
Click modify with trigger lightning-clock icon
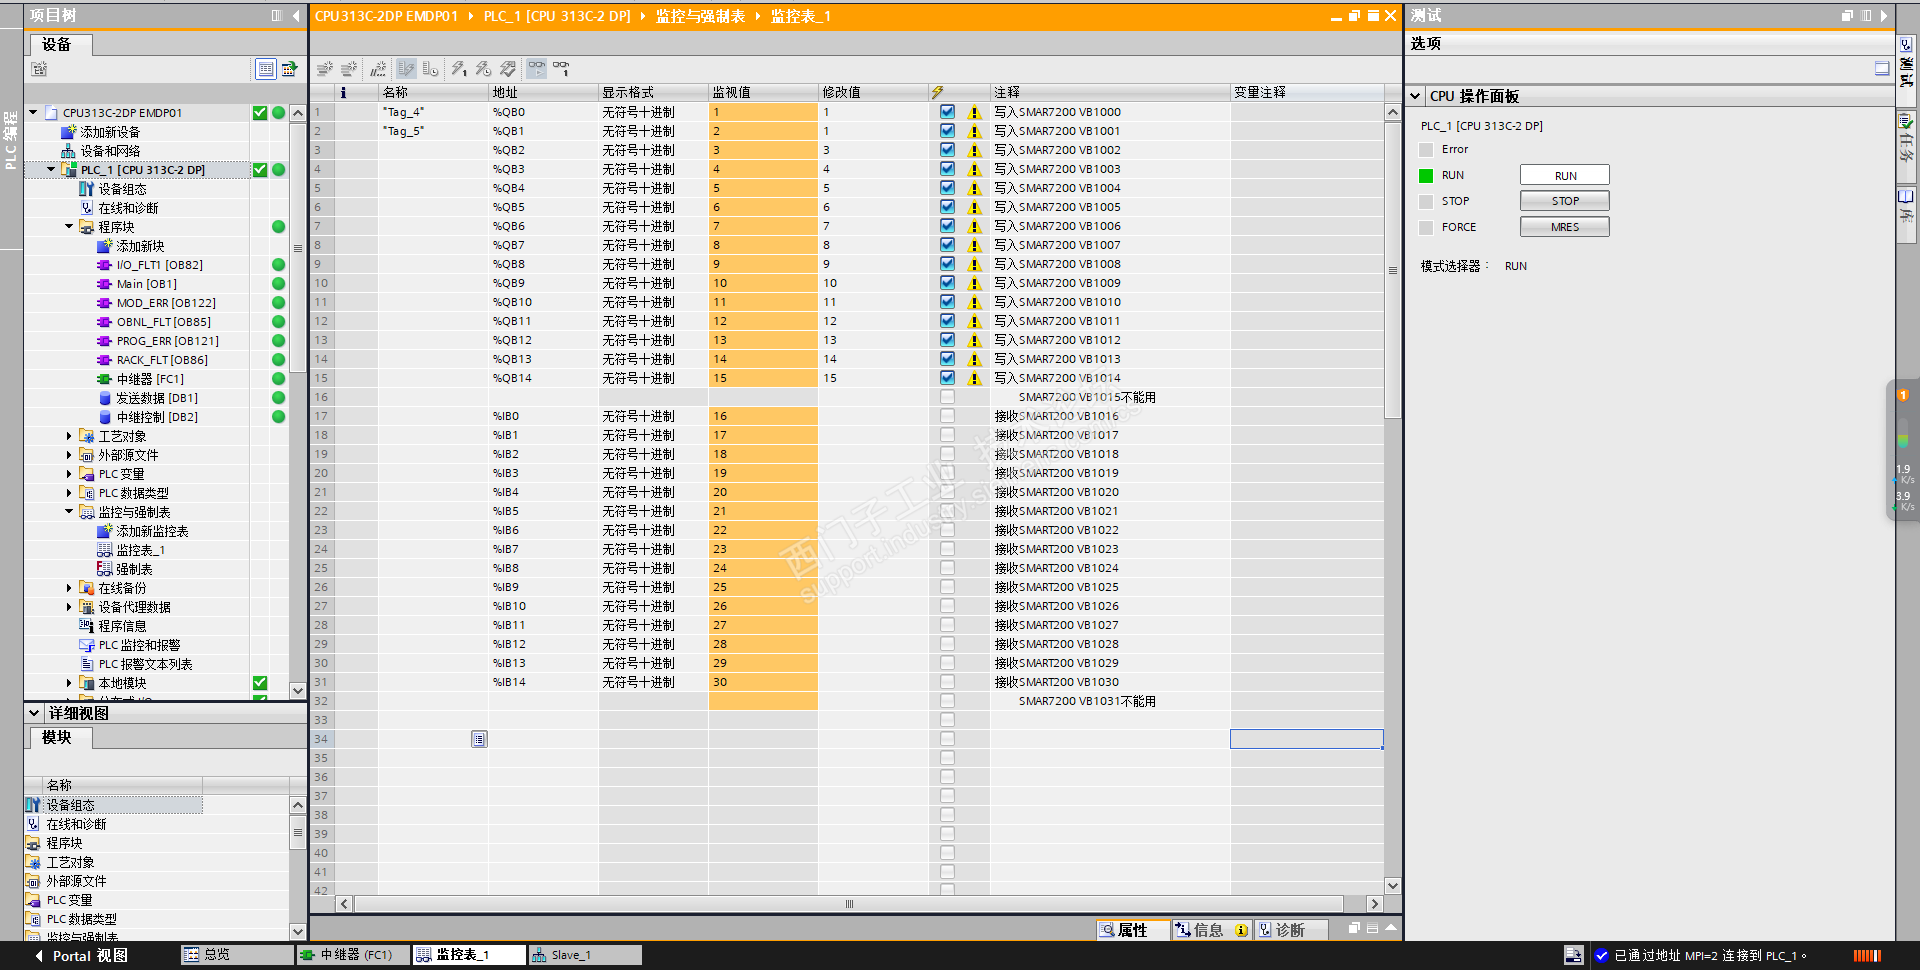[x=483, y=69]
